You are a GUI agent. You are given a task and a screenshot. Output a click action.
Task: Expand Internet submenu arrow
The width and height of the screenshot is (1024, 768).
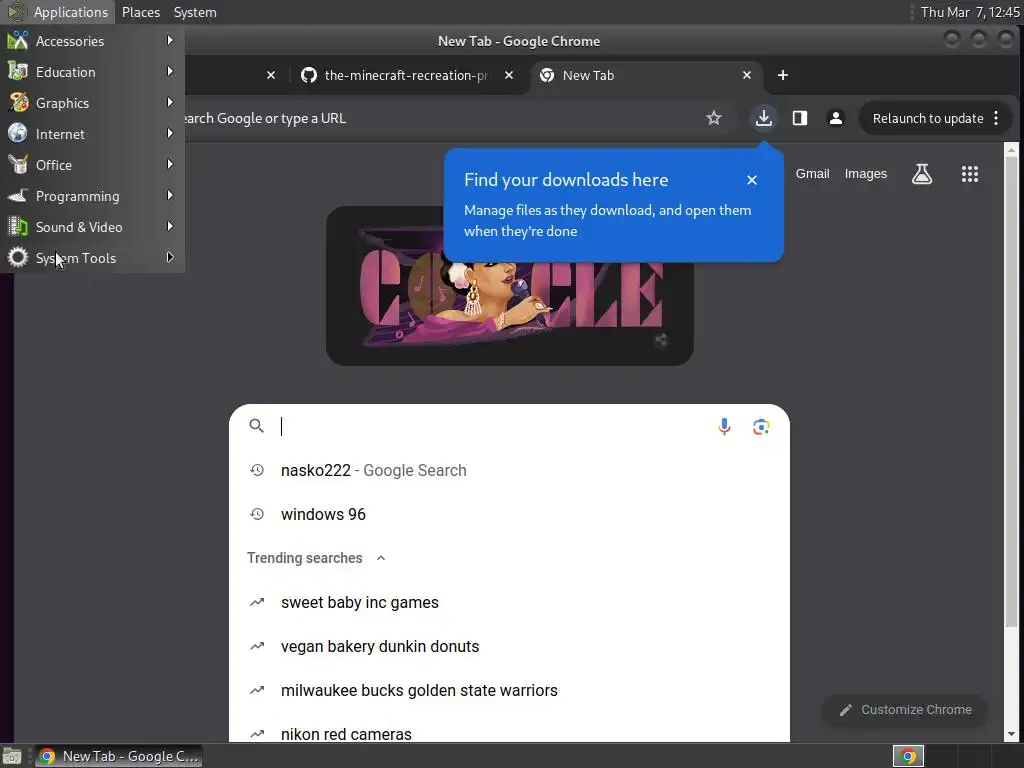(170, 133)
